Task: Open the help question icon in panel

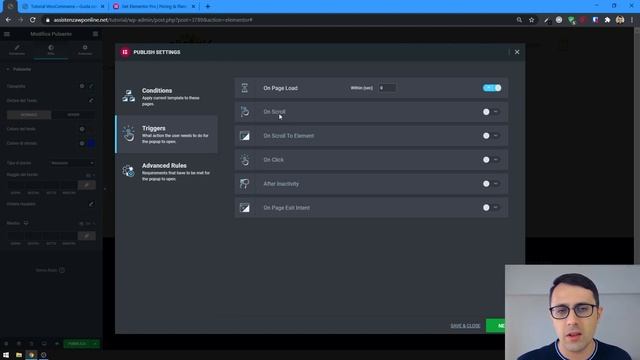Action: [62, 270]
